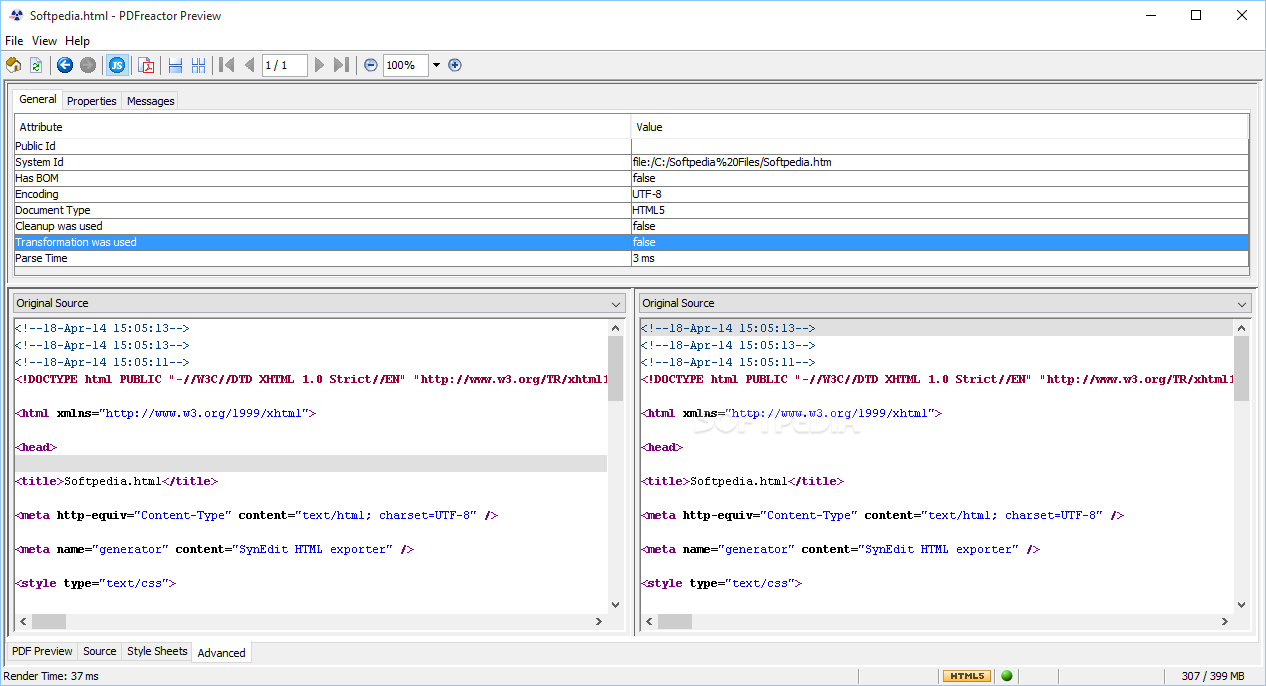Switch to the Messages tab
1266x686 pixels.
151,101
